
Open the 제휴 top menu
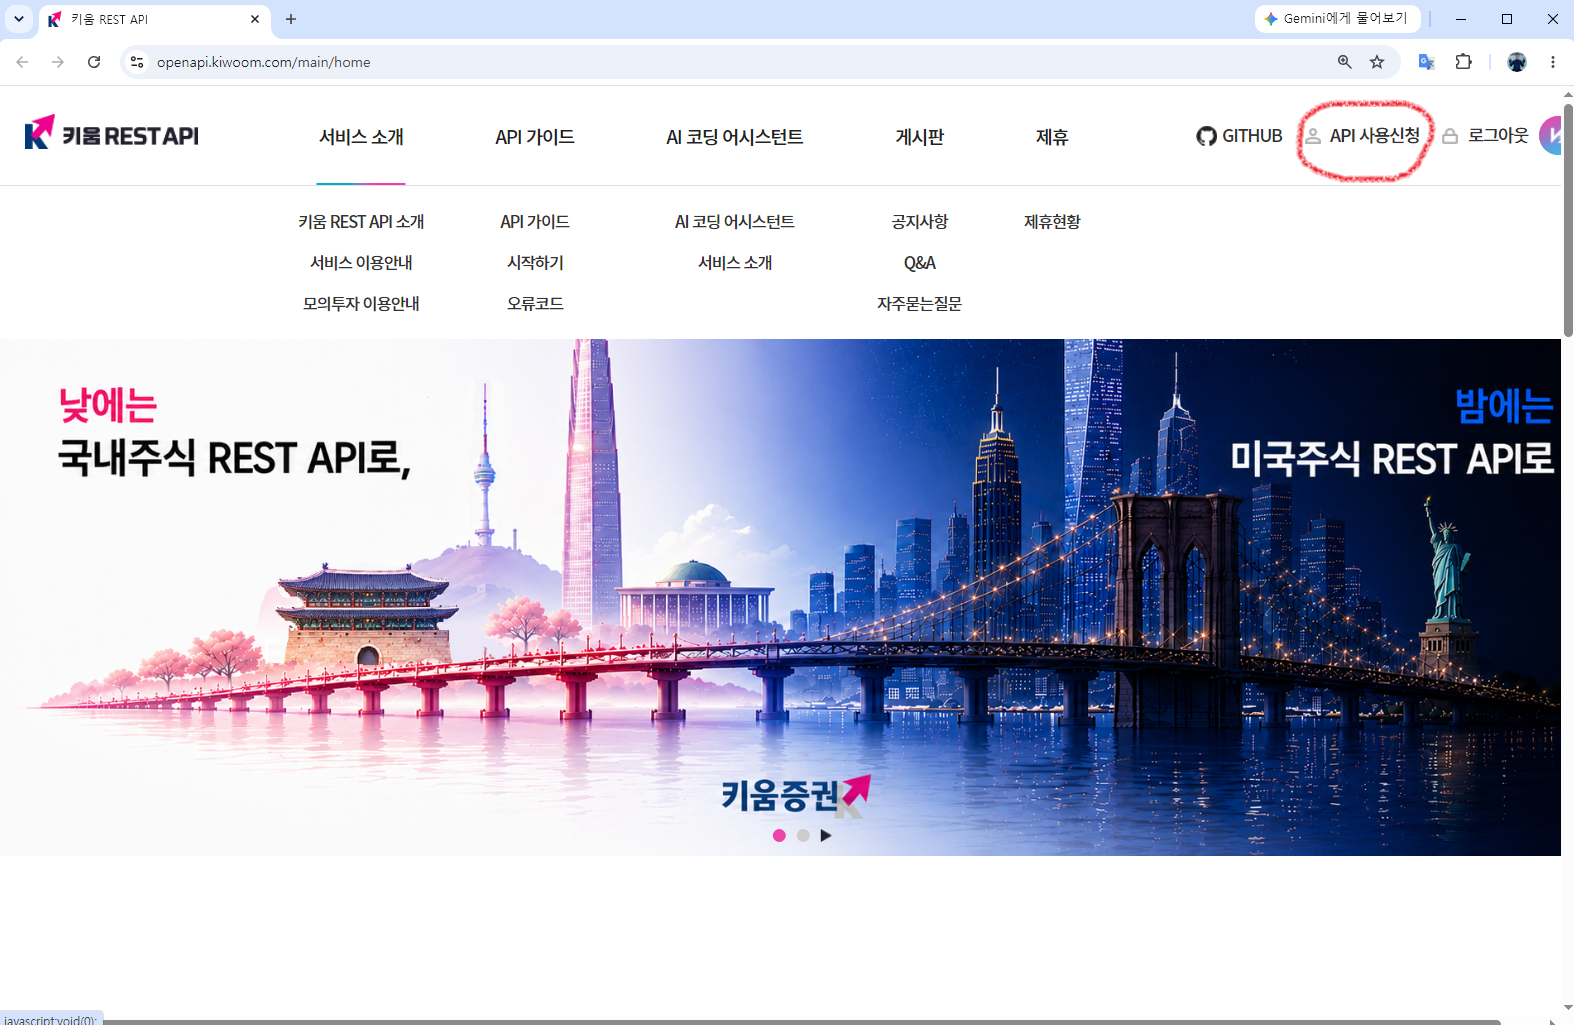tap(1052, 137)
